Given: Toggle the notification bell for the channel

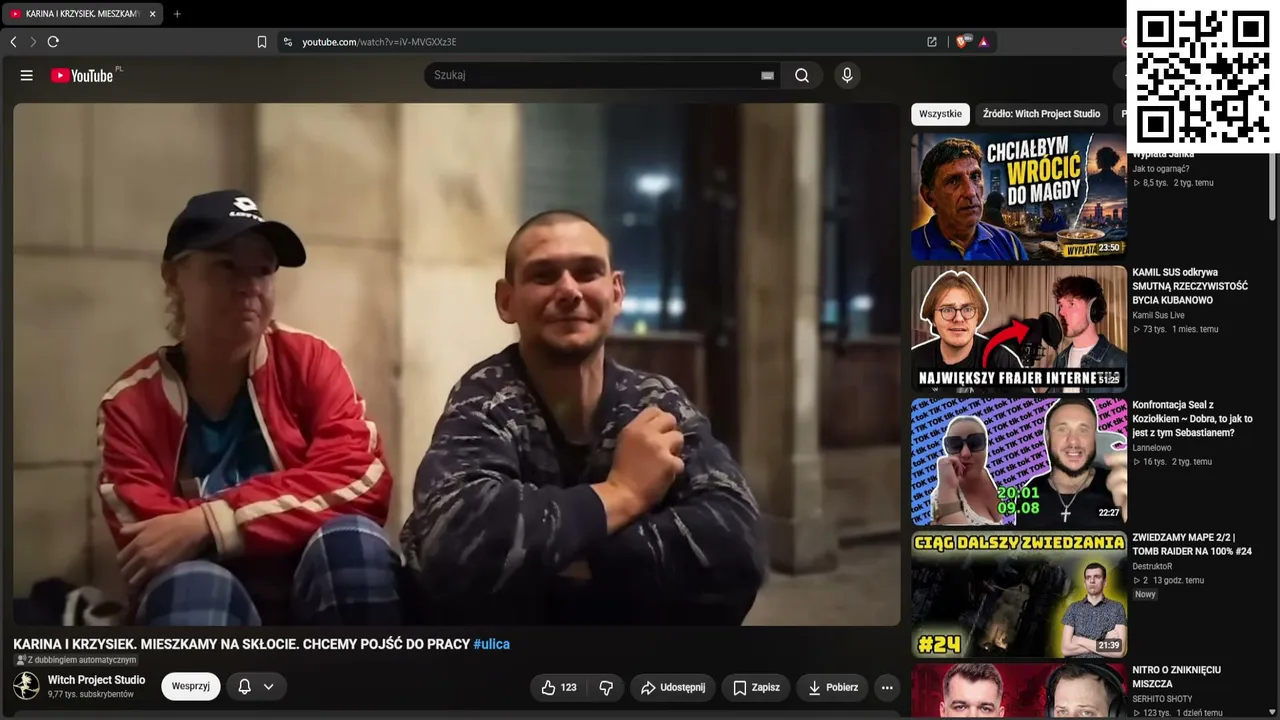Looking at the screenshot, I should click(x=244, y=687).
